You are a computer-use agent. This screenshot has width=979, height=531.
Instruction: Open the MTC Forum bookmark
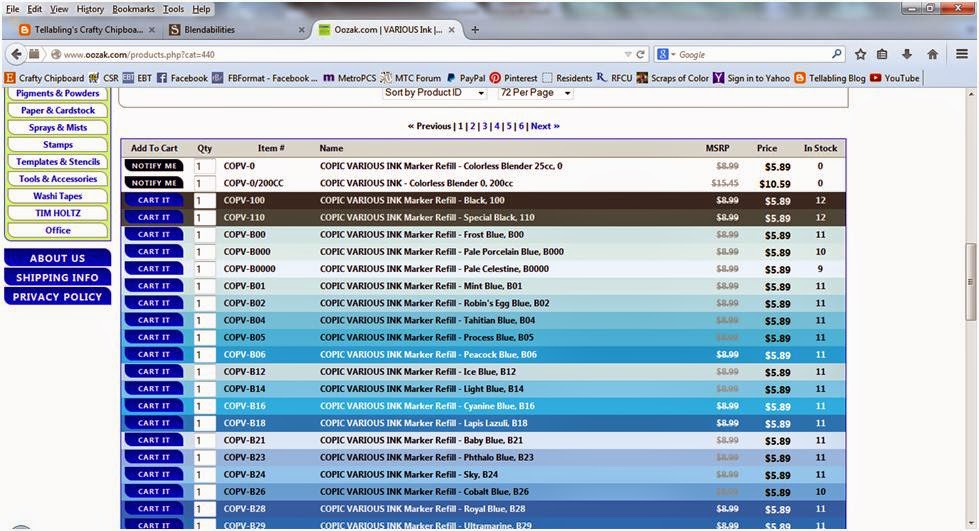click(x=410, y=78)
